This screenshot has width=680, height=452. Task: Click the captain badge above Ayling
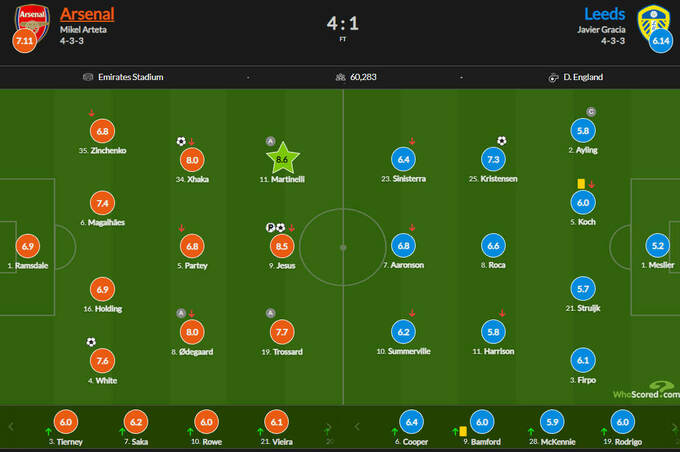[x=591, y=112]
